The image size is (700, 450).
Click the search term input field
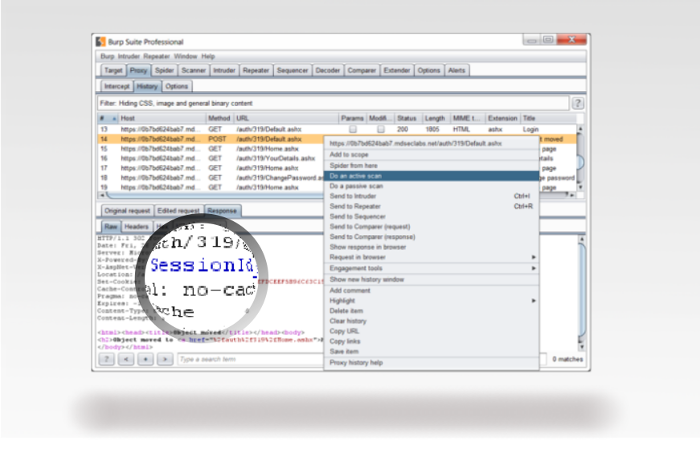(x=250, y=359)
